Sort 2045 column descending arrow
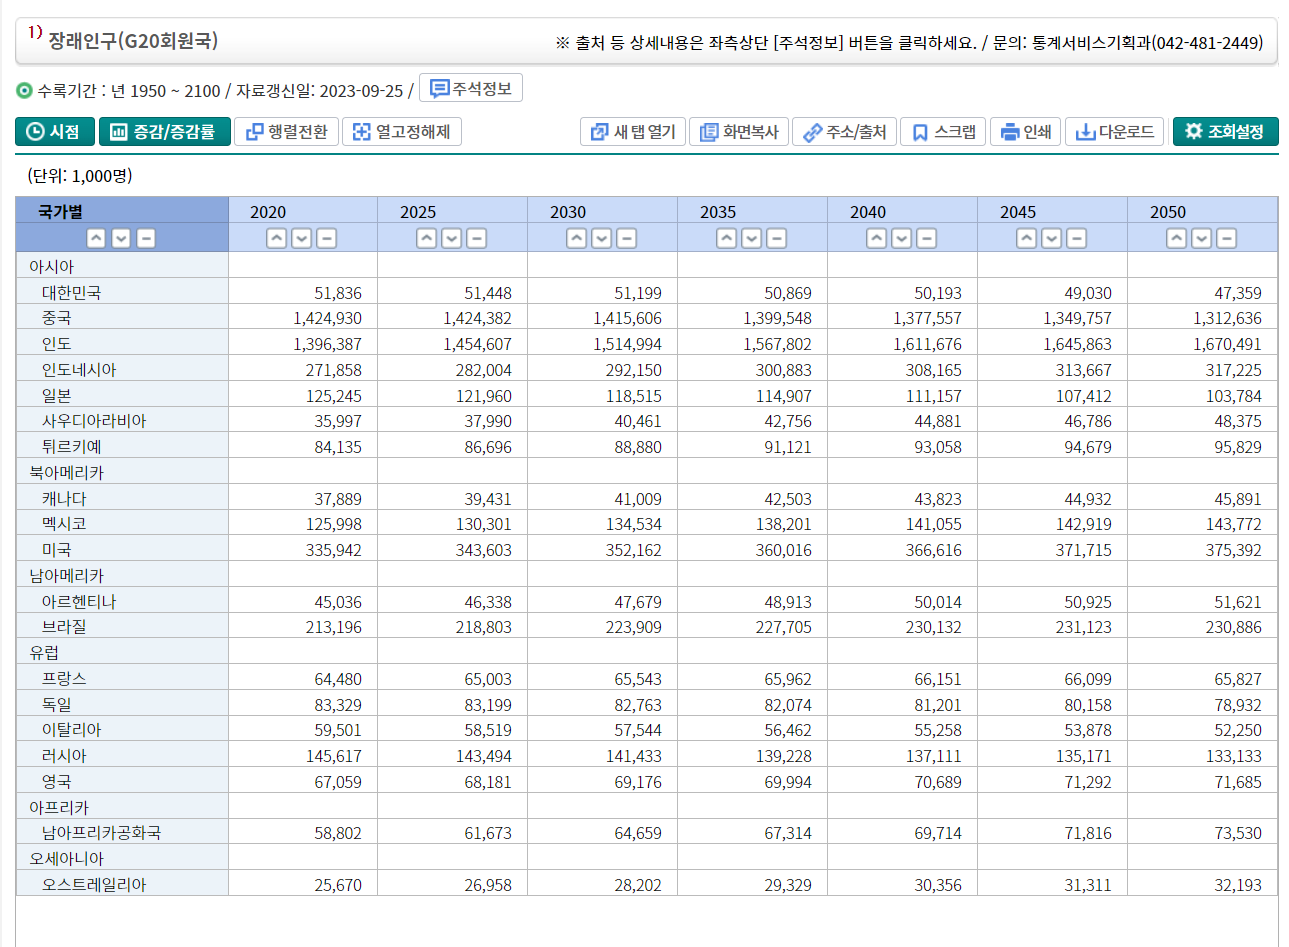The height and width of the screenshot is (947, 1289). [1051, 238]
